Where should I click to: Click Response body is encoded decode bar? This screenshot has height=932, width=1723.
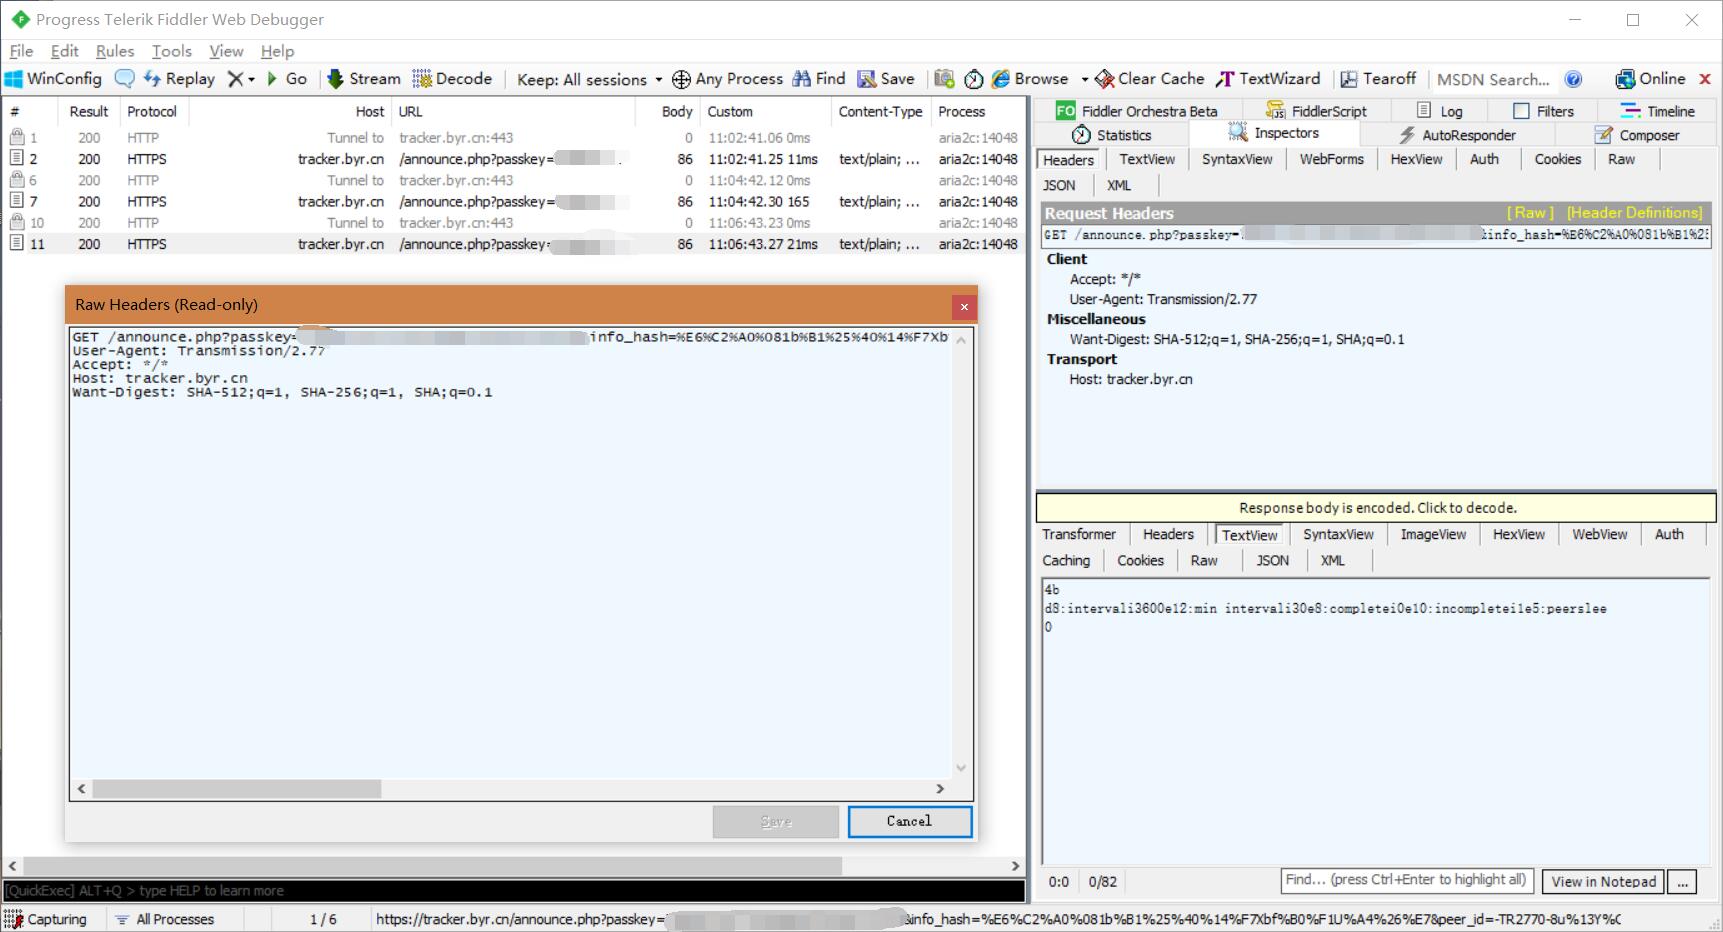pos(1377,508)
